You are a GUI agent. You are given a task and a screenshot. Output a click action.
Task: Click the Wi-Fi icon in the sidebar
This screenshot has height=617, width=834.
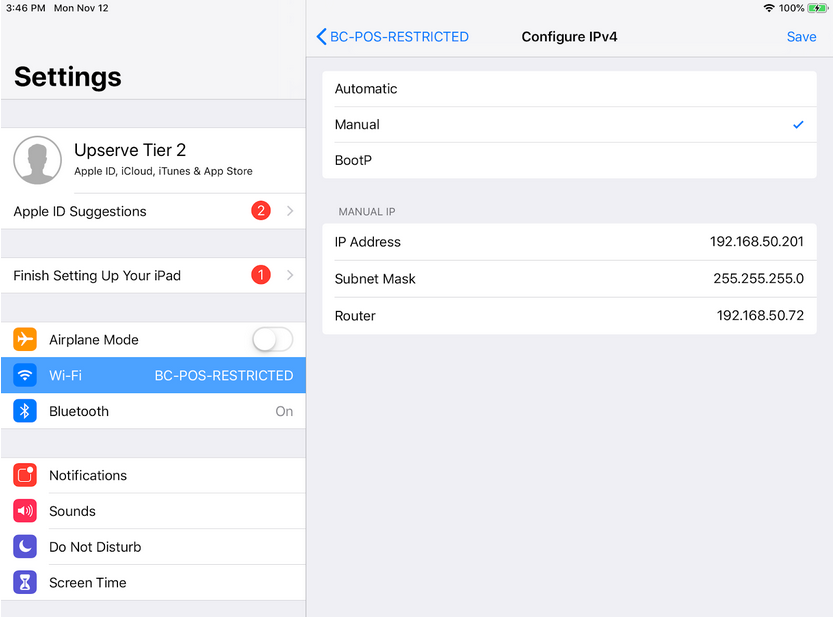pyautogui.click(x=24, y=375)
